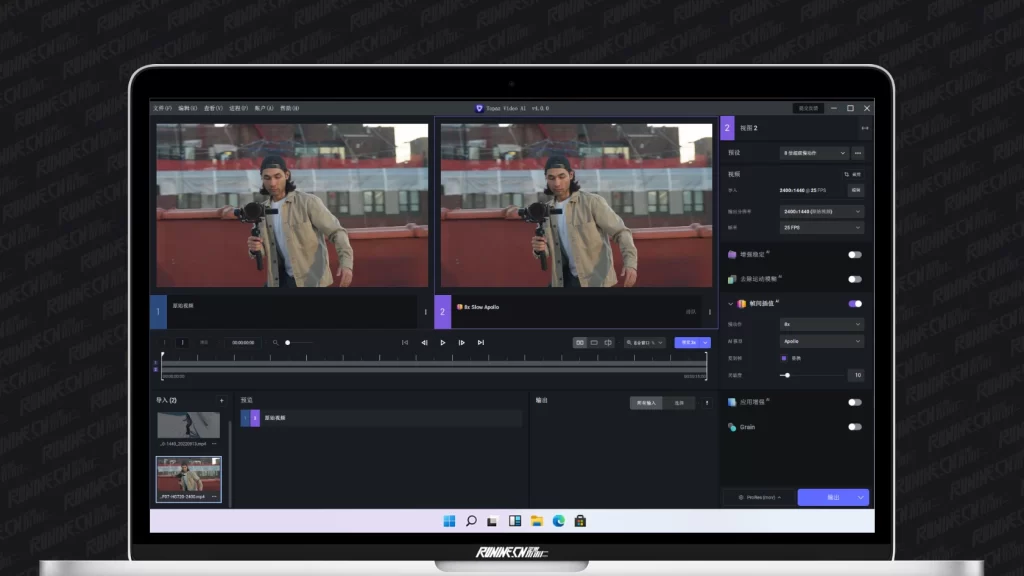Step back one frame
Screen dimensions: 1024x576
click(424, 342)
